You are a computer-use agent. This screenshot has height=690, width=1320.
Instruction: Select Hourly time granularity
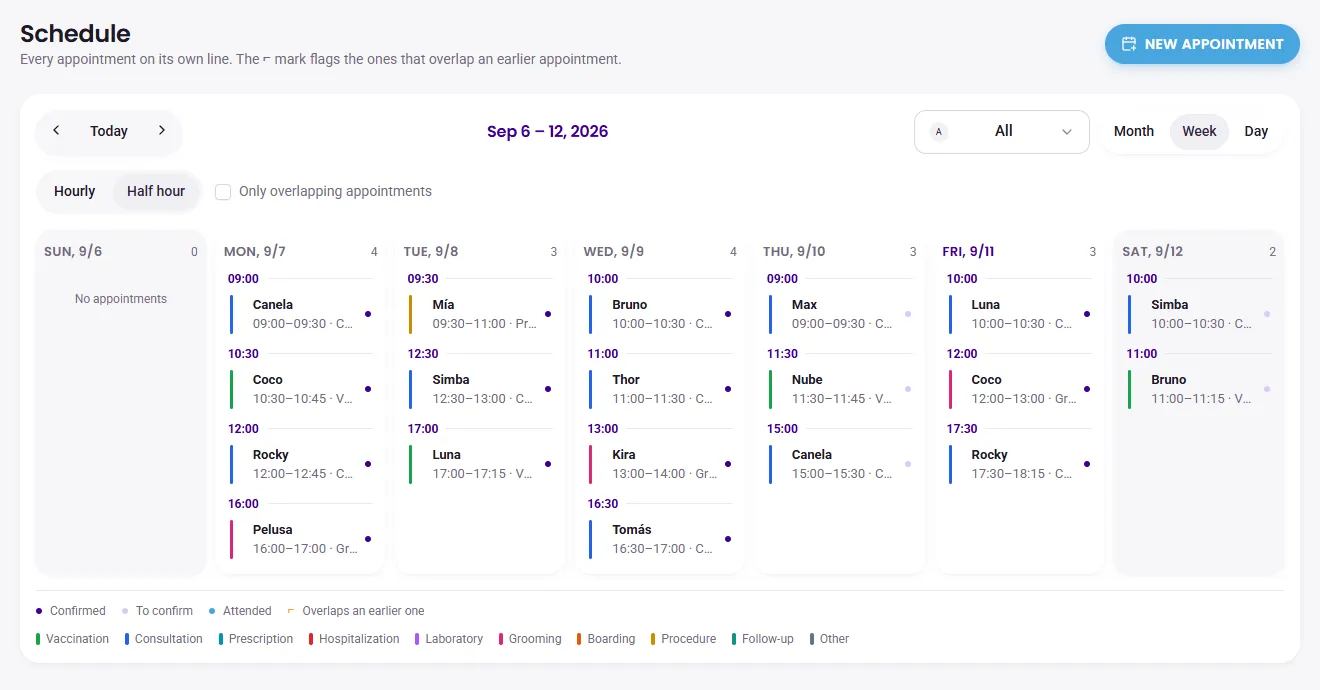coord(75,191)
